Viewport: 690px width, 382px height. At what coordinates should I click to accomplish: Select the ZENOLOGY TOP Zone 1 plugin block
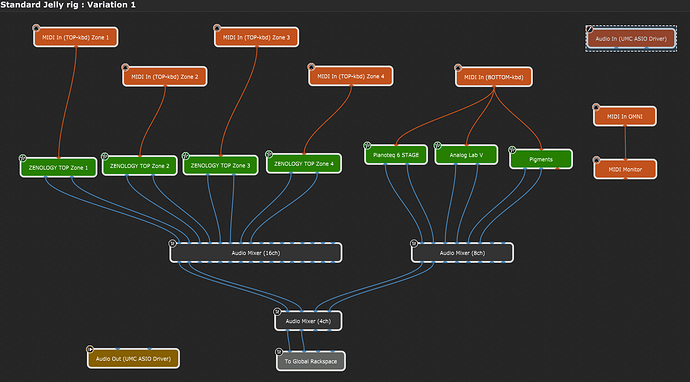(59, 168)
